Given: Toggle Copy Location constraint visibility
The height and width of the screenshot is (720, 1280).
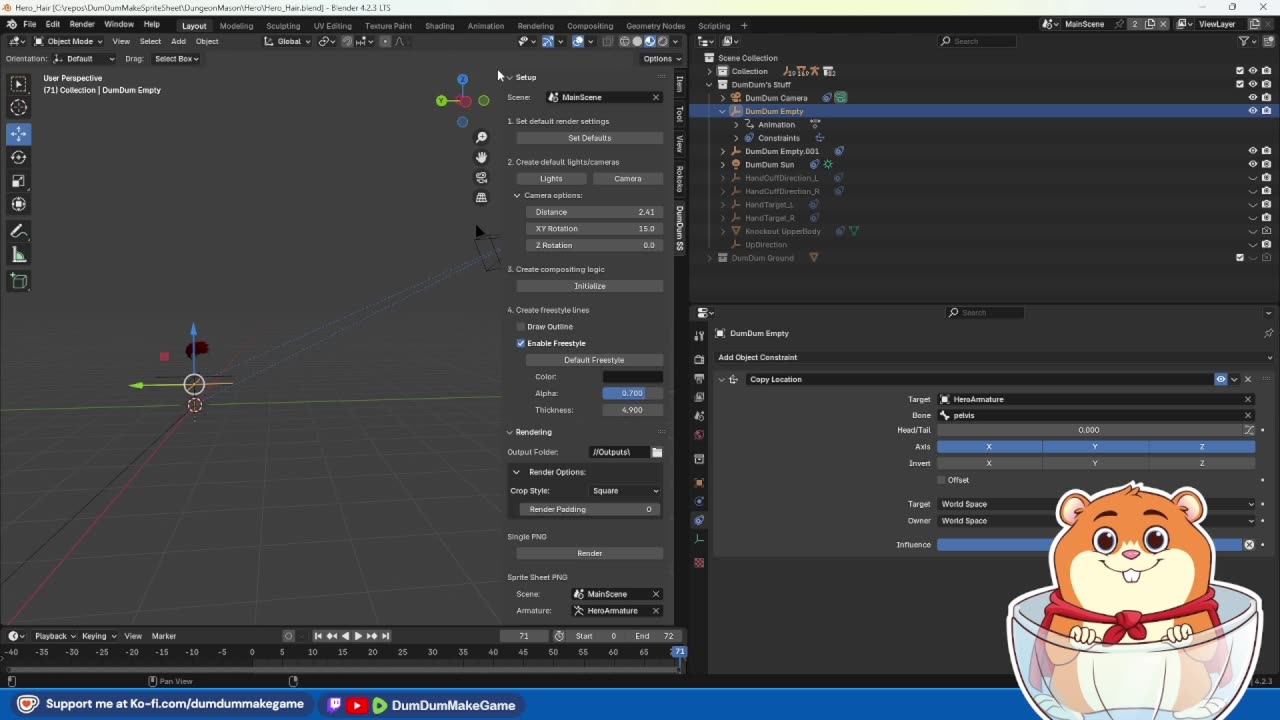Looking at the screenshot, I should tap(1221, 379).
